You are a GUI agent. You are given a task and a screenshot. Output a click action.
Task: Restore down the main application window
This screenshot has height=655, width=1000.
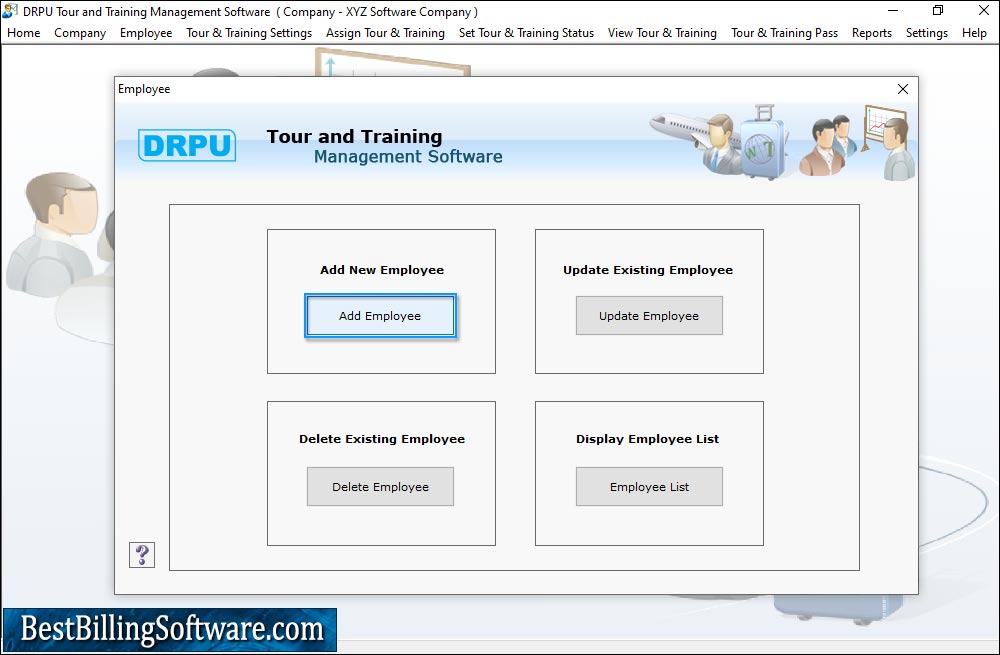(938, 11)
